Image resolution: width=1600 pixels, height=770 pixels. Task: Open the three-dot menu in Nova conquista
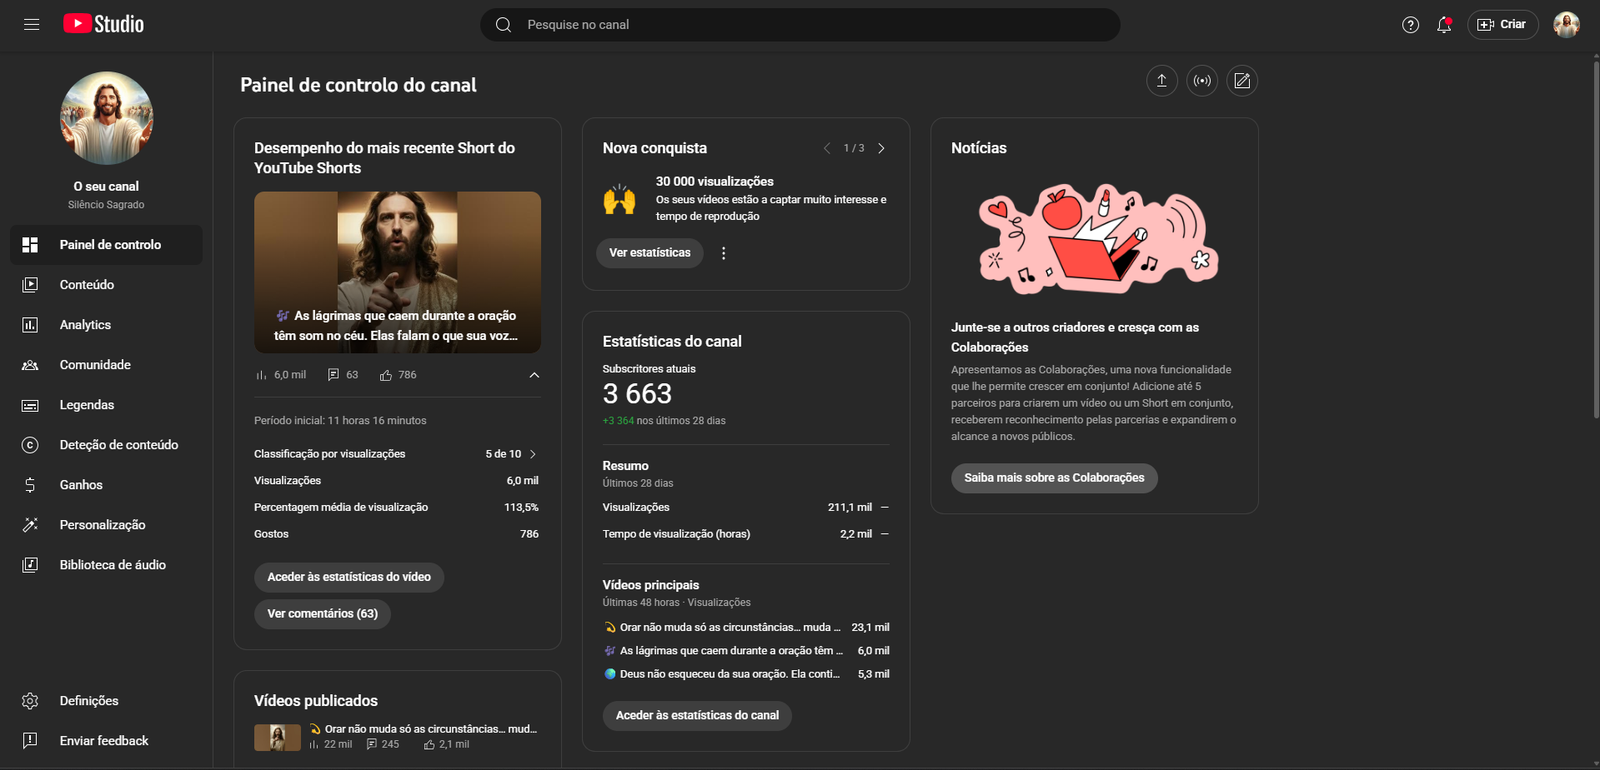click(x=724, y=253)
